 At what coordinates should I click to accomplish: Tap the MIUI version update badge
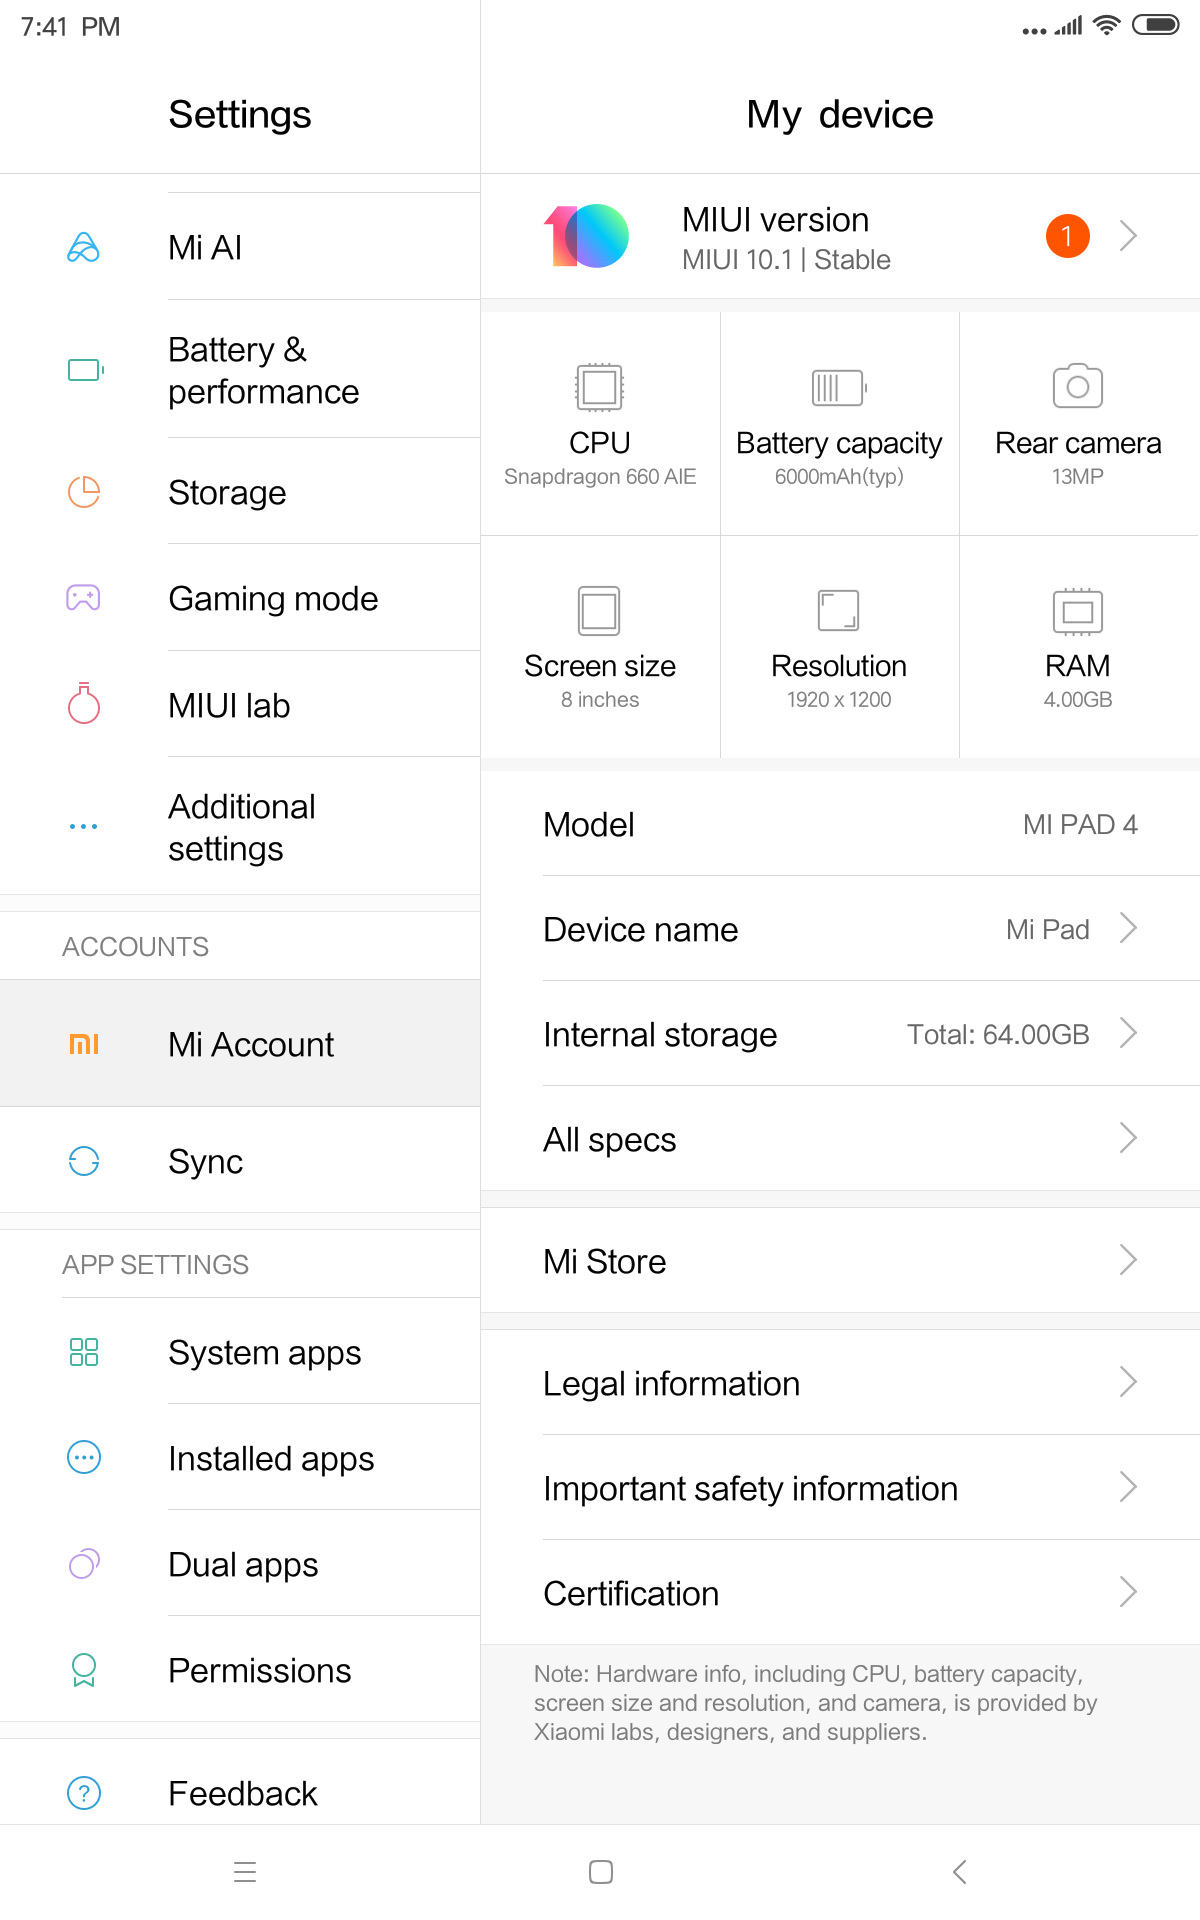[1067, 236]
